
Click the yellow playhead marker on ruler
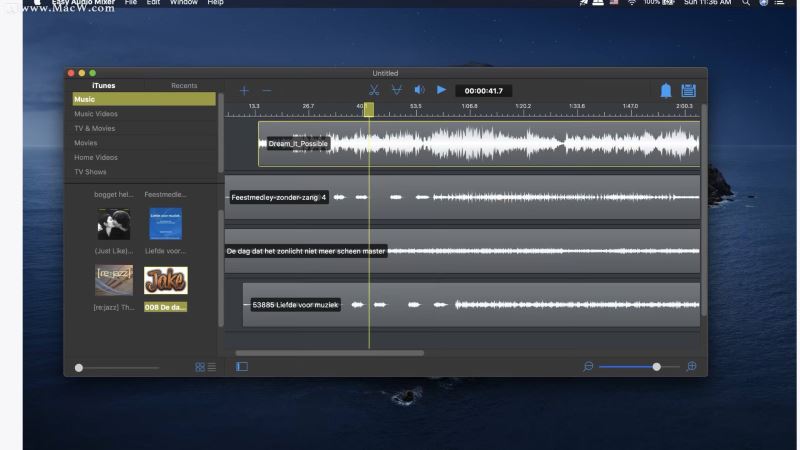click(369, 109)
